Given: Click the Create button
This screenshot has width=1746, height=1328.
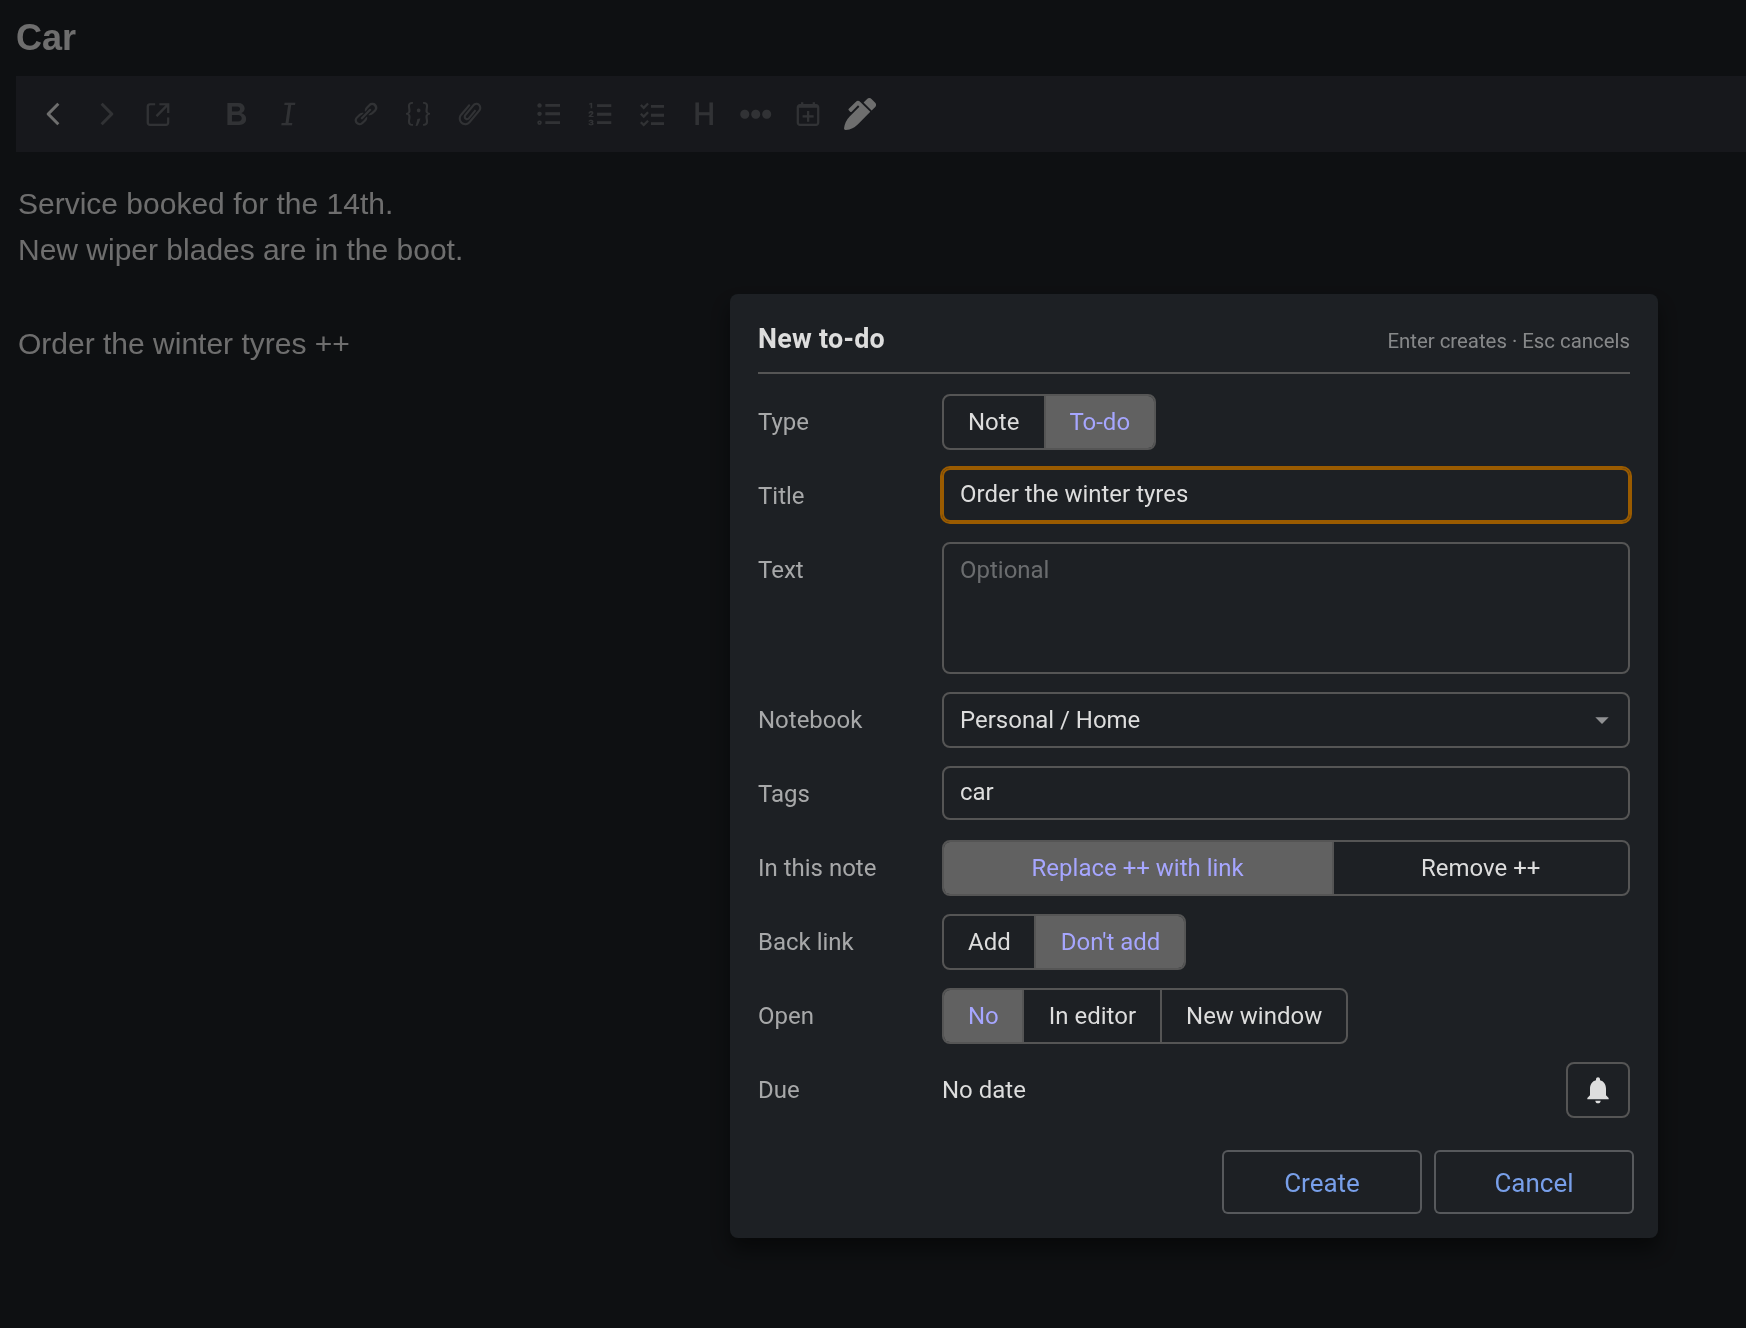Looking at the screenshot, I should (x=1322, y=1182).
